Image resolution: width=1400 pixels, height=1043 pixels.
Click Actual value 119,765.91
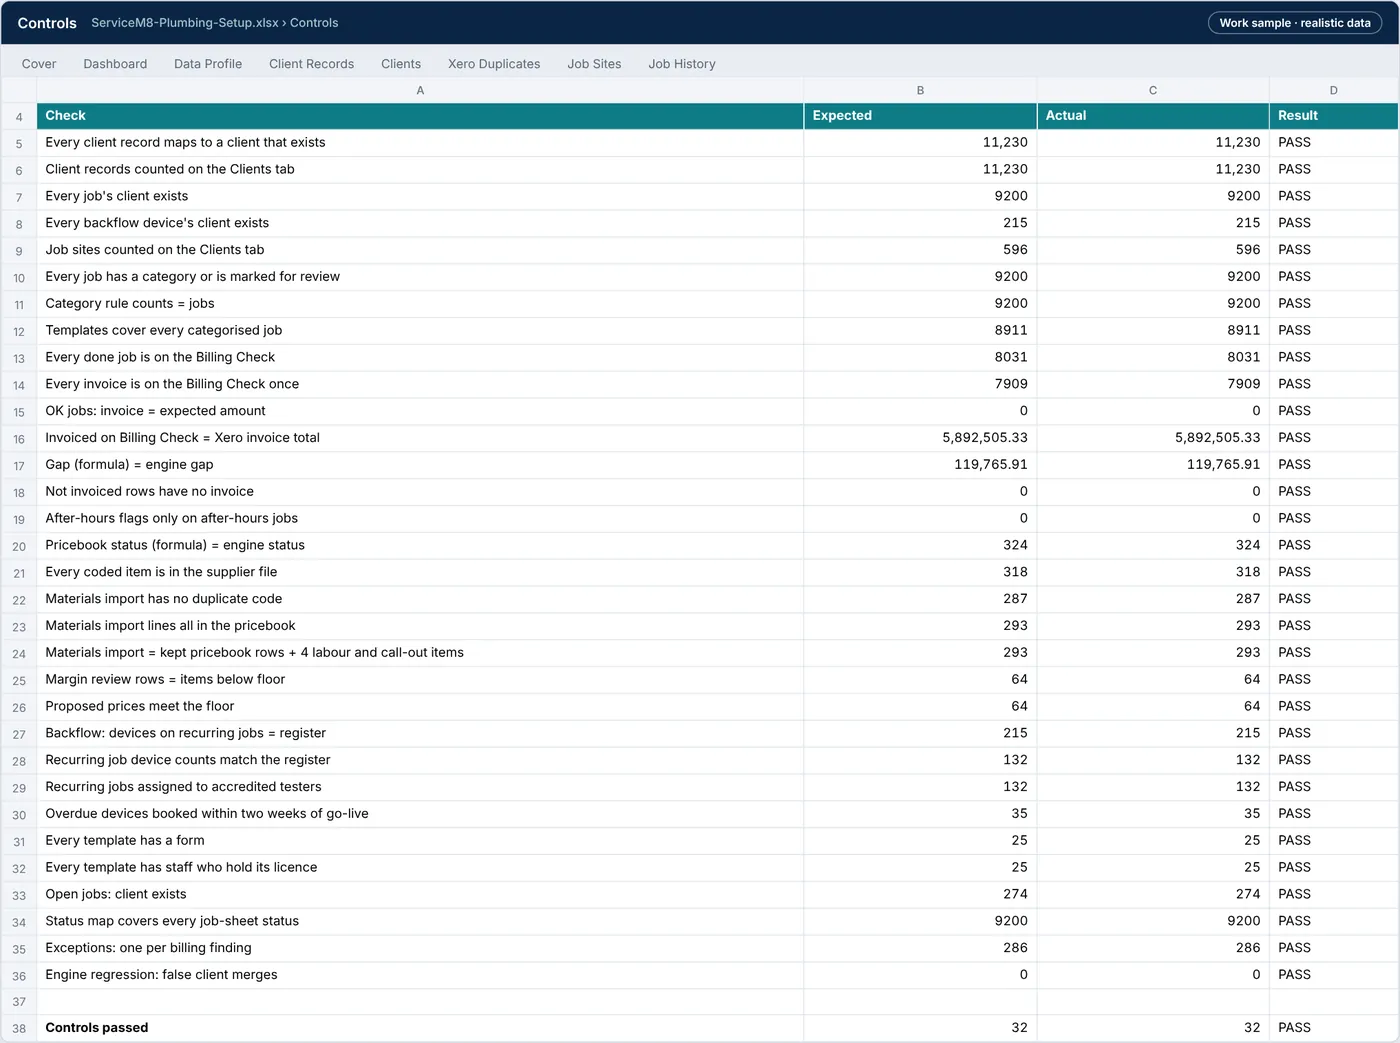tap(1153, 465)
